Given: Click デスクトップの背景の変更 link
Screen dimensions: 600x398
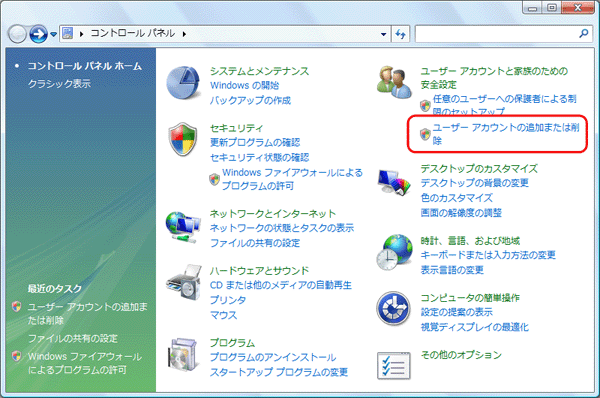Looking at the screenshot, I should [x=474, y=183].
